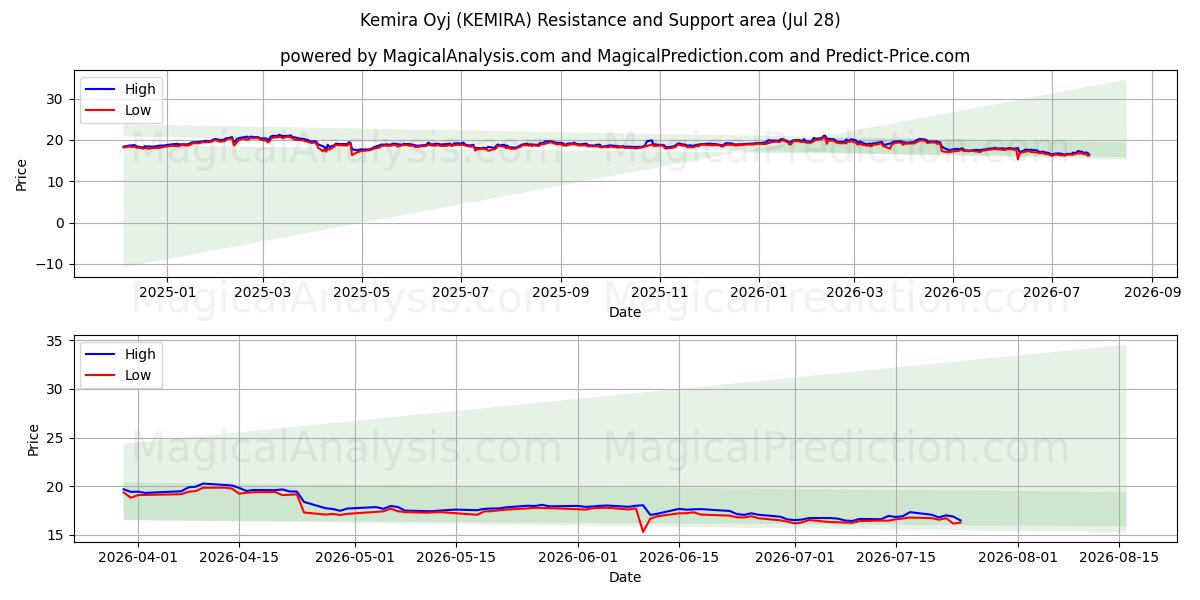
Task: Click the '2026-05-01' tick label
Action: (x=355, y=557)
